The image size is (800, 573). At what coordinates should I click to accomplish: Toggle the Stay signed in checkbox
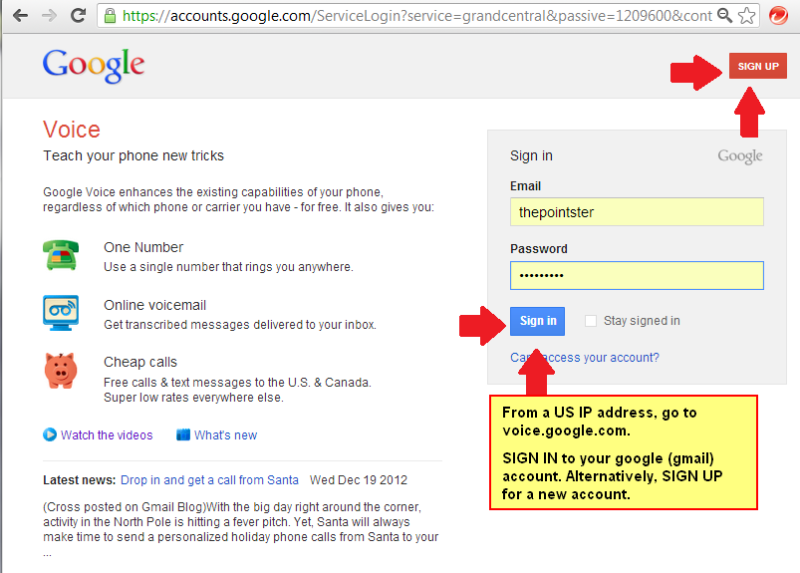point(591,321)
